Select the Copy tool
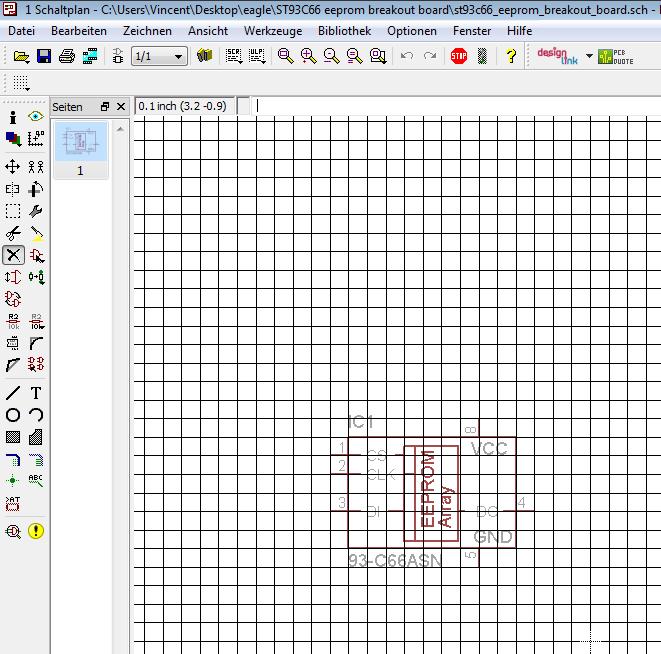Viewport: 661px width, 654px height. tap(36, 167)
